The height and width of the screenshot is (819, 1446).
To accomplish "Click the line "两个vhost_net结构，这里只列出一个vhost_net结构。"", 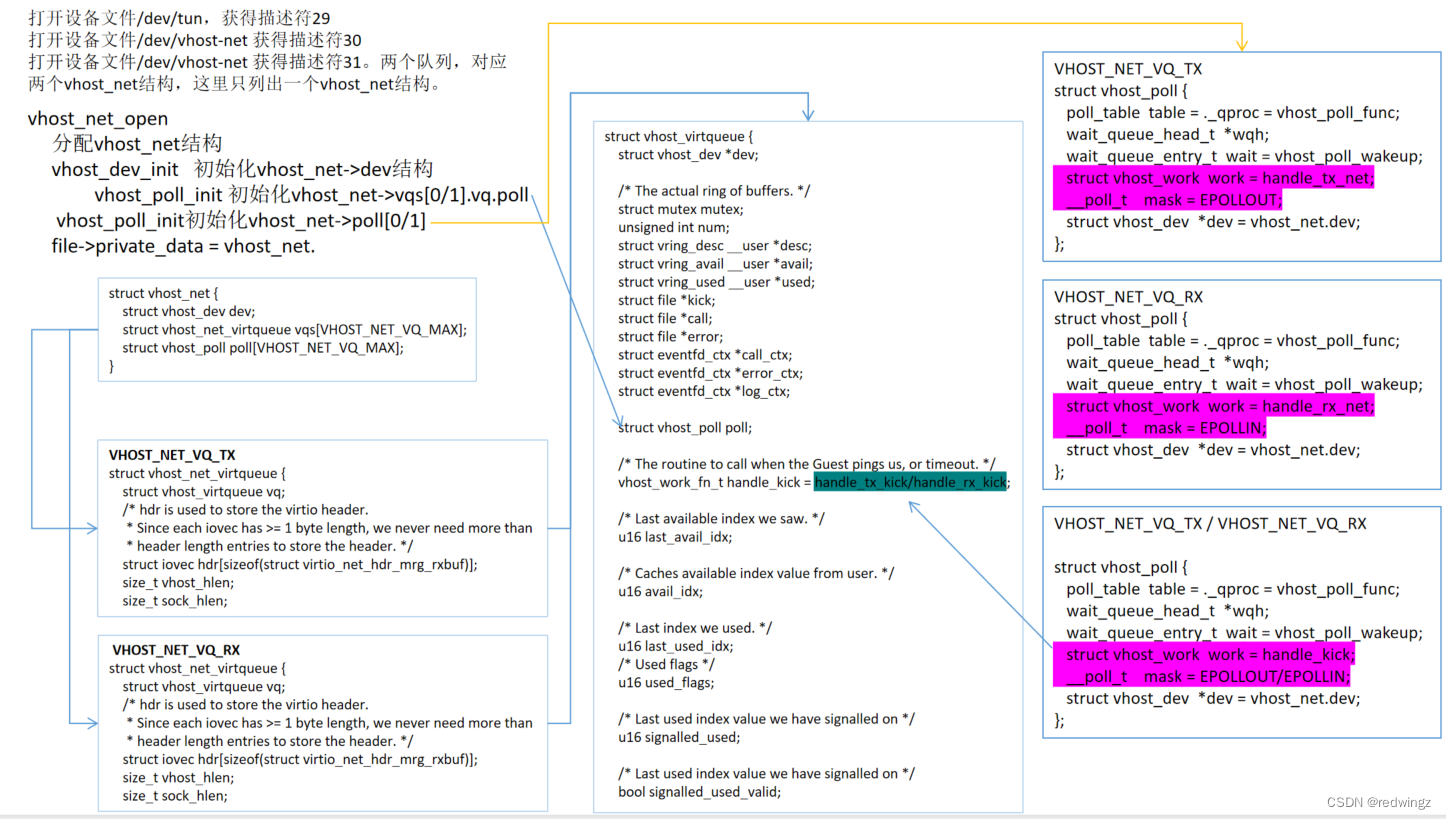I will click(234, 84).
